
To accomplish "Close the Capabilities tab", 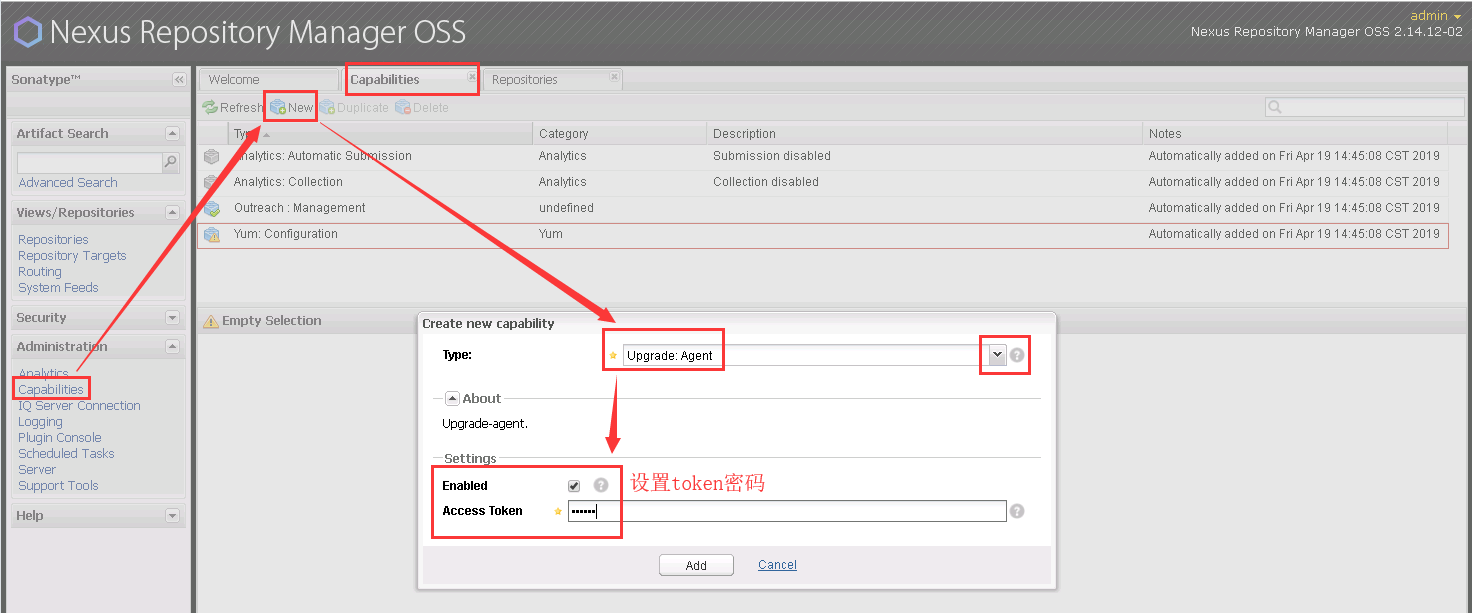I will [472, 76].
